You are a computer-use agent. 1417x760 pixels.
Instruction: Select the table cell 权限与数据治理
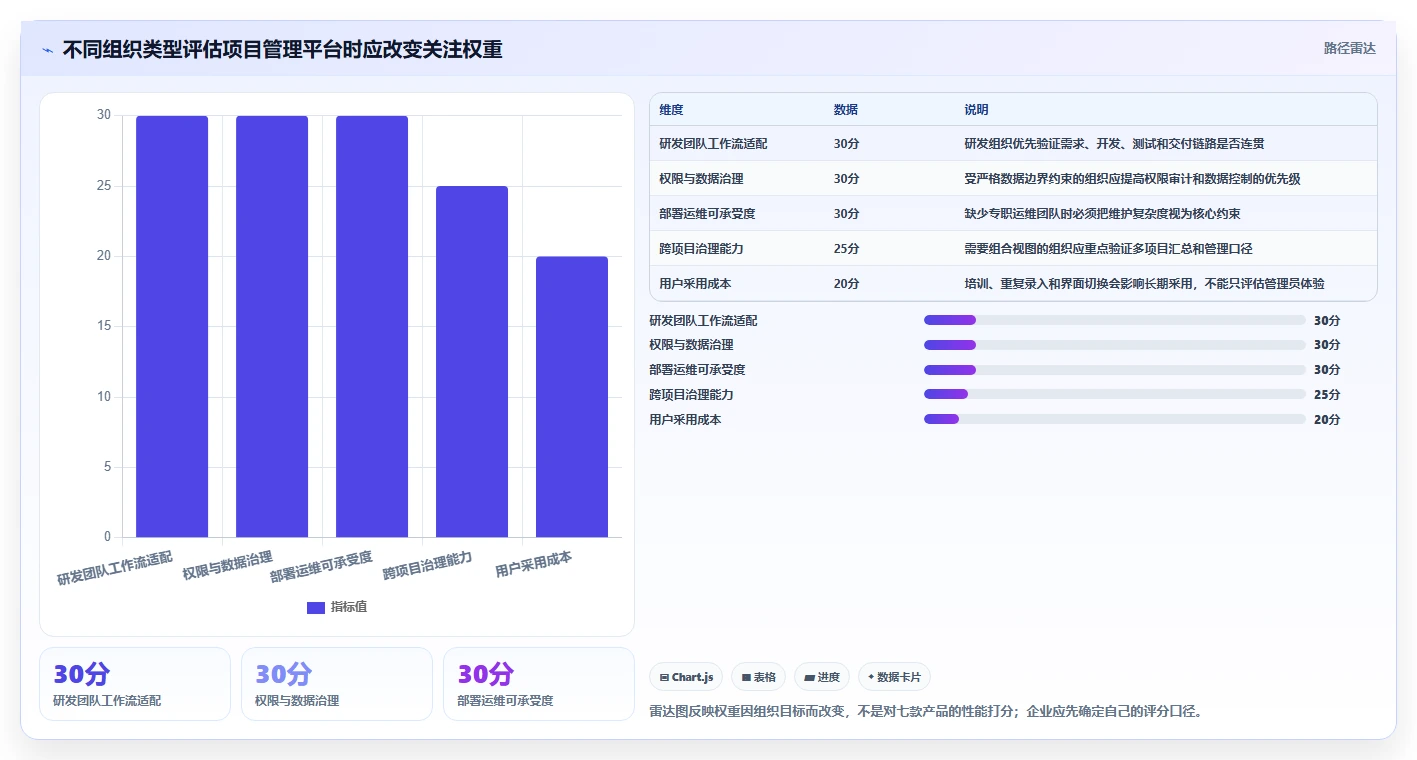(702, 179)
